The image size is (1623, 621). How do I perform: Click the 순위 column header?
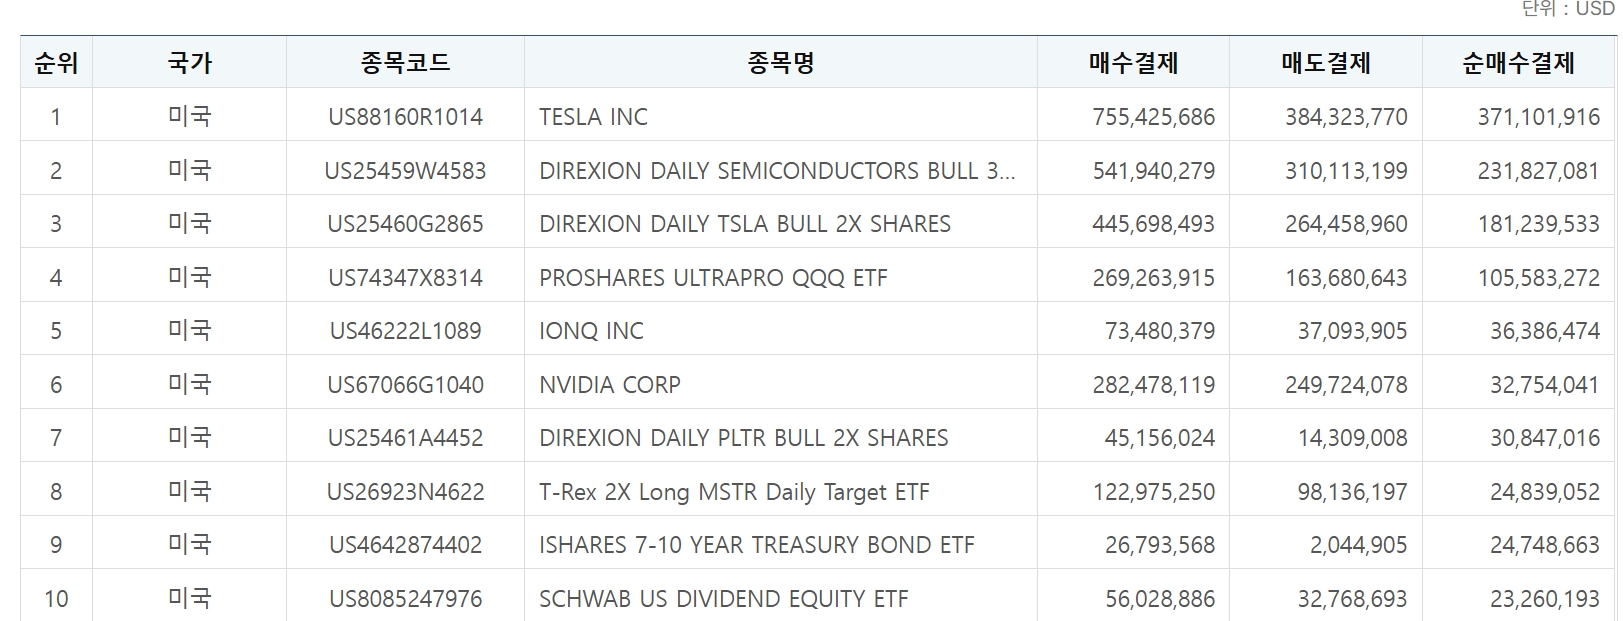[x=56, y=63]
